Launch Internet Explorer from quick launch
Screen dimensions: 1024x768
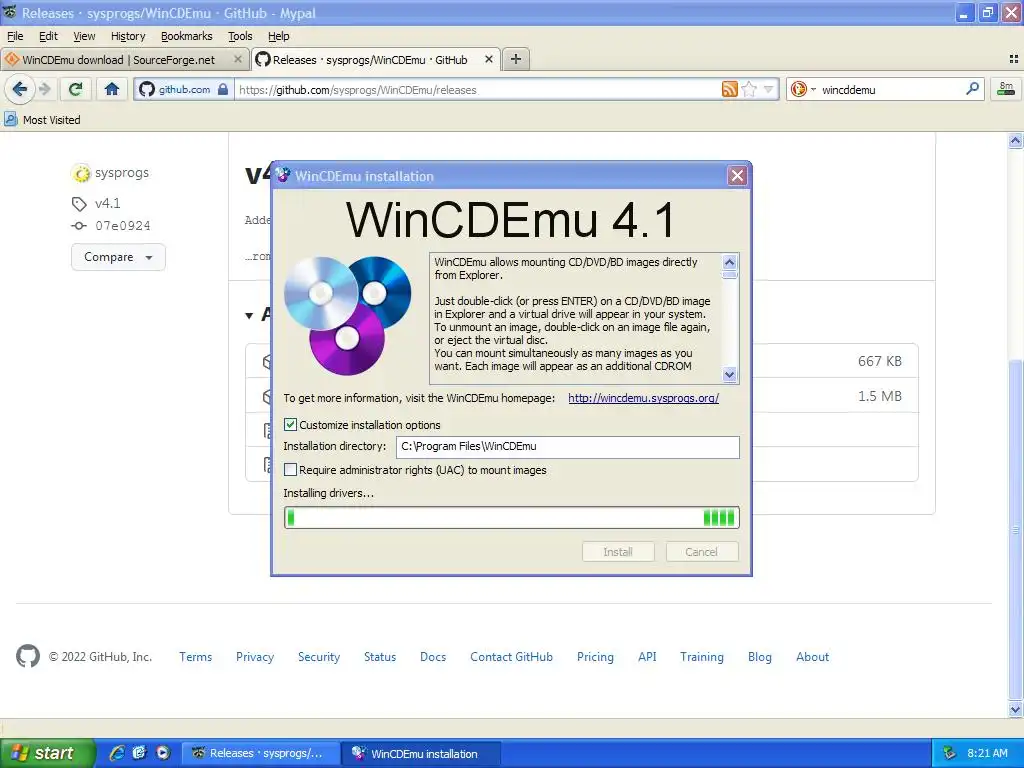click(116, 753)
